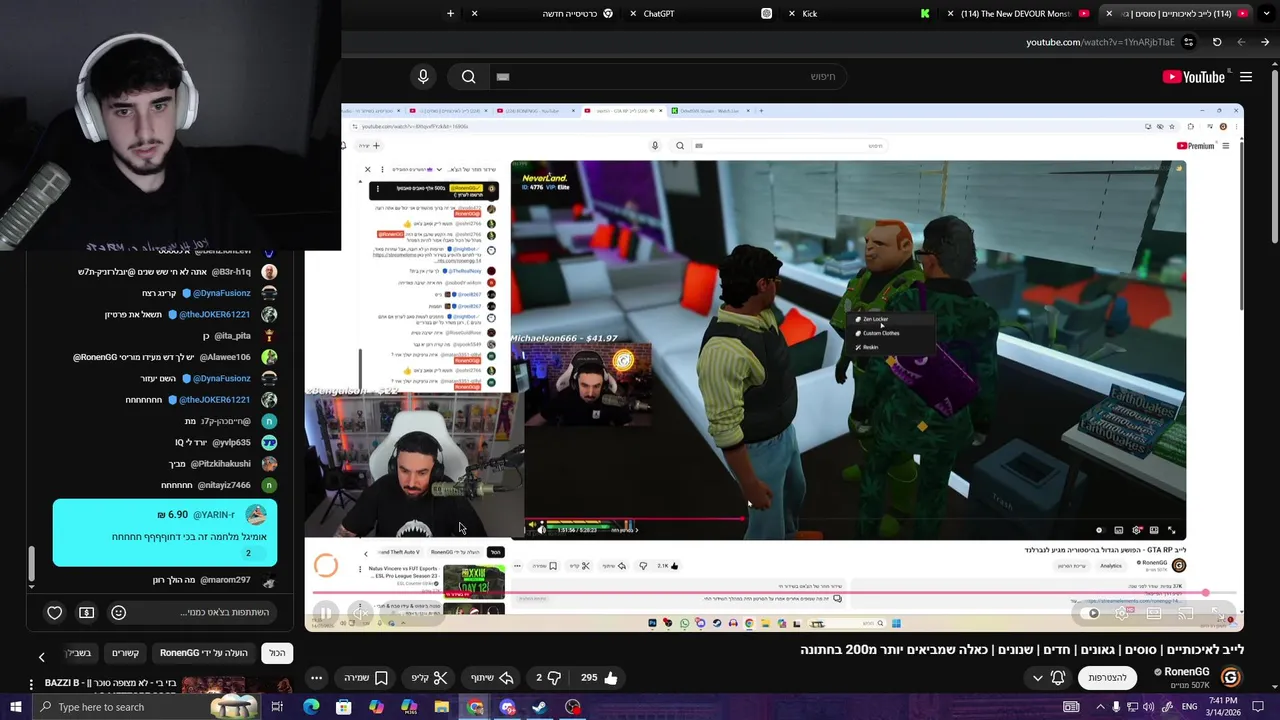Viewport: 1280px width, 720px height.
Task: Dislike the video with thumbs down
Action: [x=547, y=678]
